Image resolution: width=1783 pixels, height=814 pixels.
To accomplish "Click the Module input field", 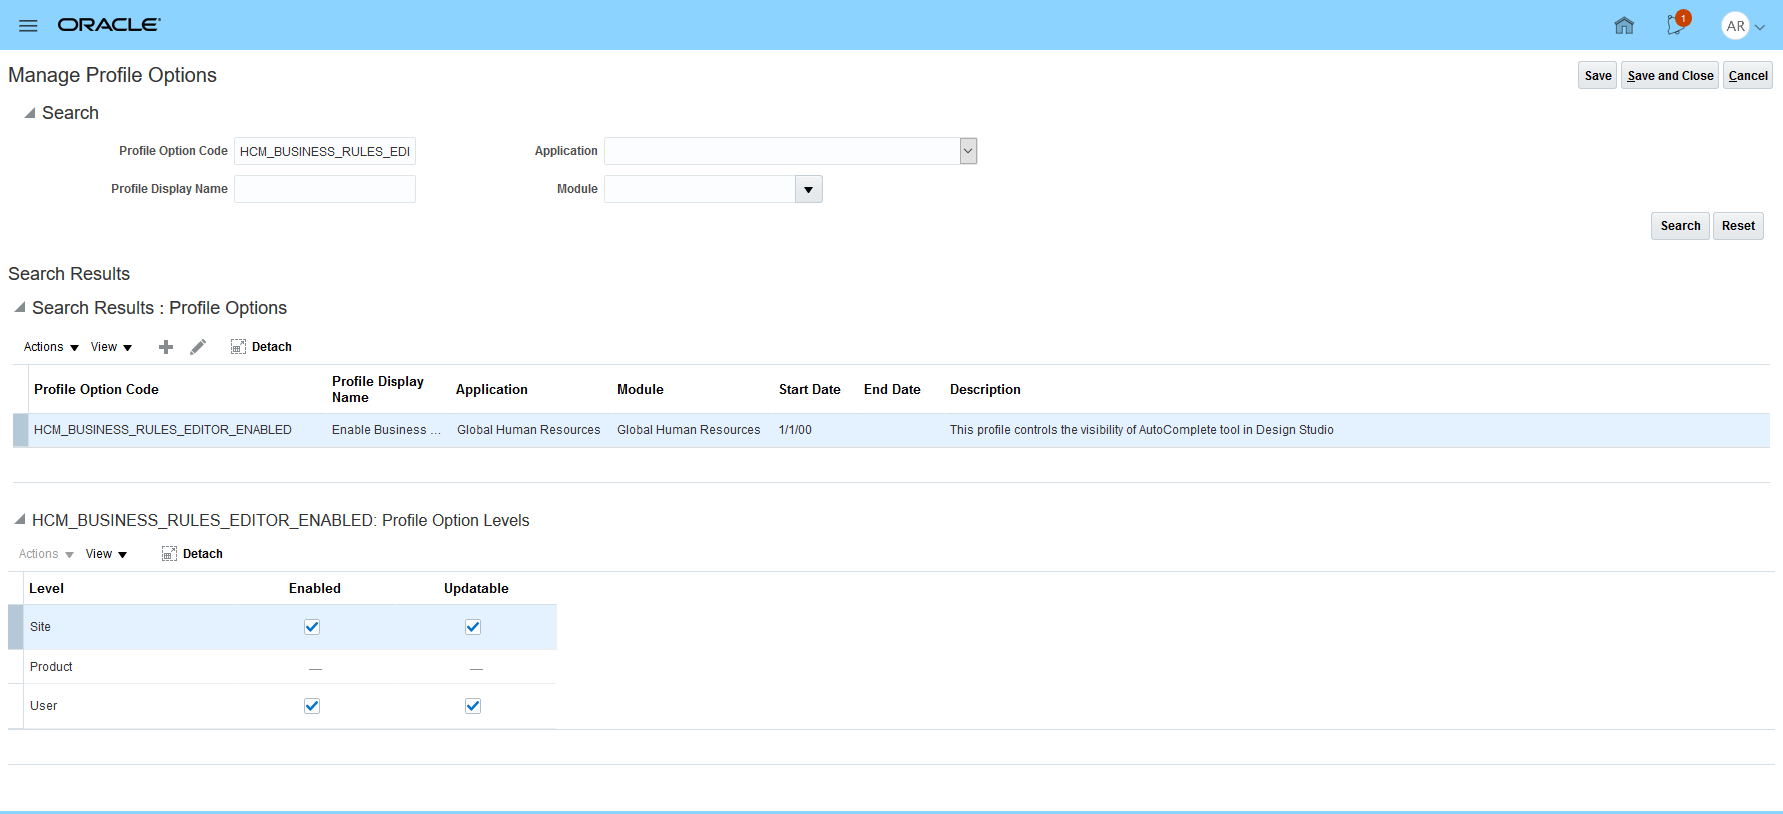I will (x=700, y=189).
